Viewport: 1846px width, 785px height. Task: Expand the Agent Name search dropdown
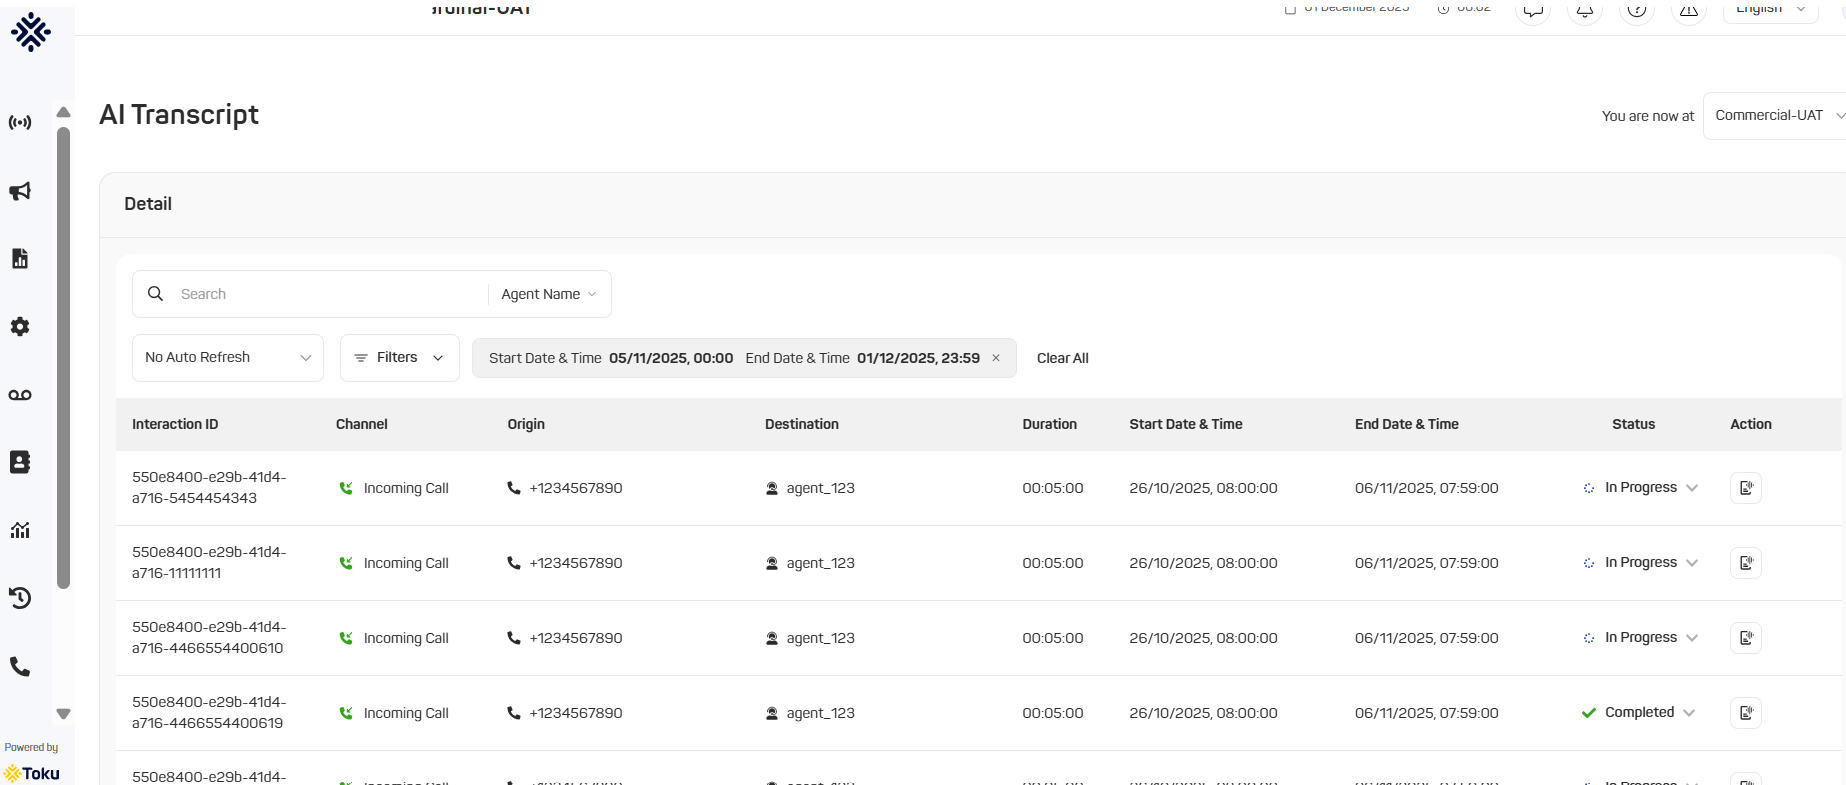tap(549, 294)
